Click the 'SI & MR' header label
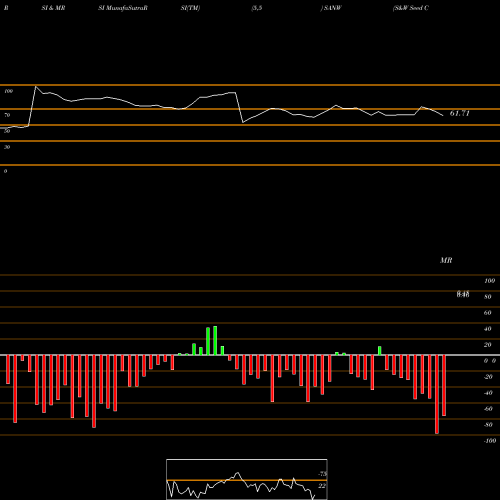Viewport: 500px width, 500px height. coord(53,8)
